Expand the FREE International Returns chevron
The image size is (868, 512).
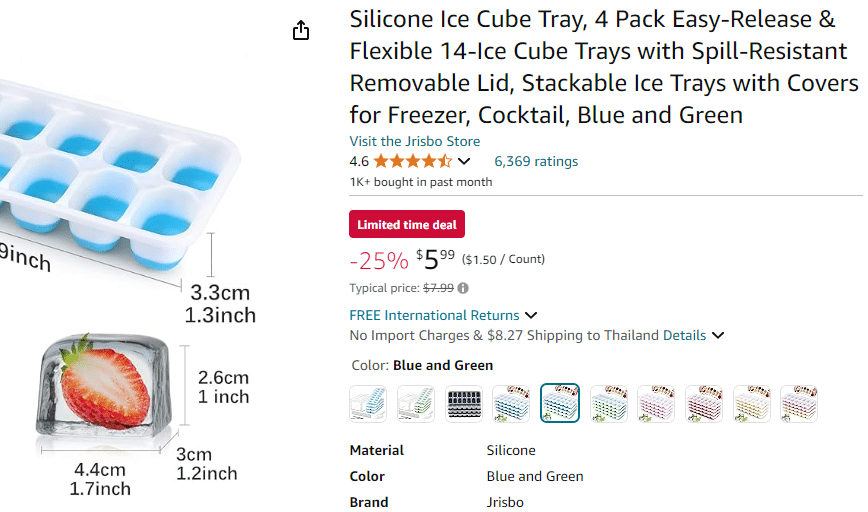(x=531, y=316)
